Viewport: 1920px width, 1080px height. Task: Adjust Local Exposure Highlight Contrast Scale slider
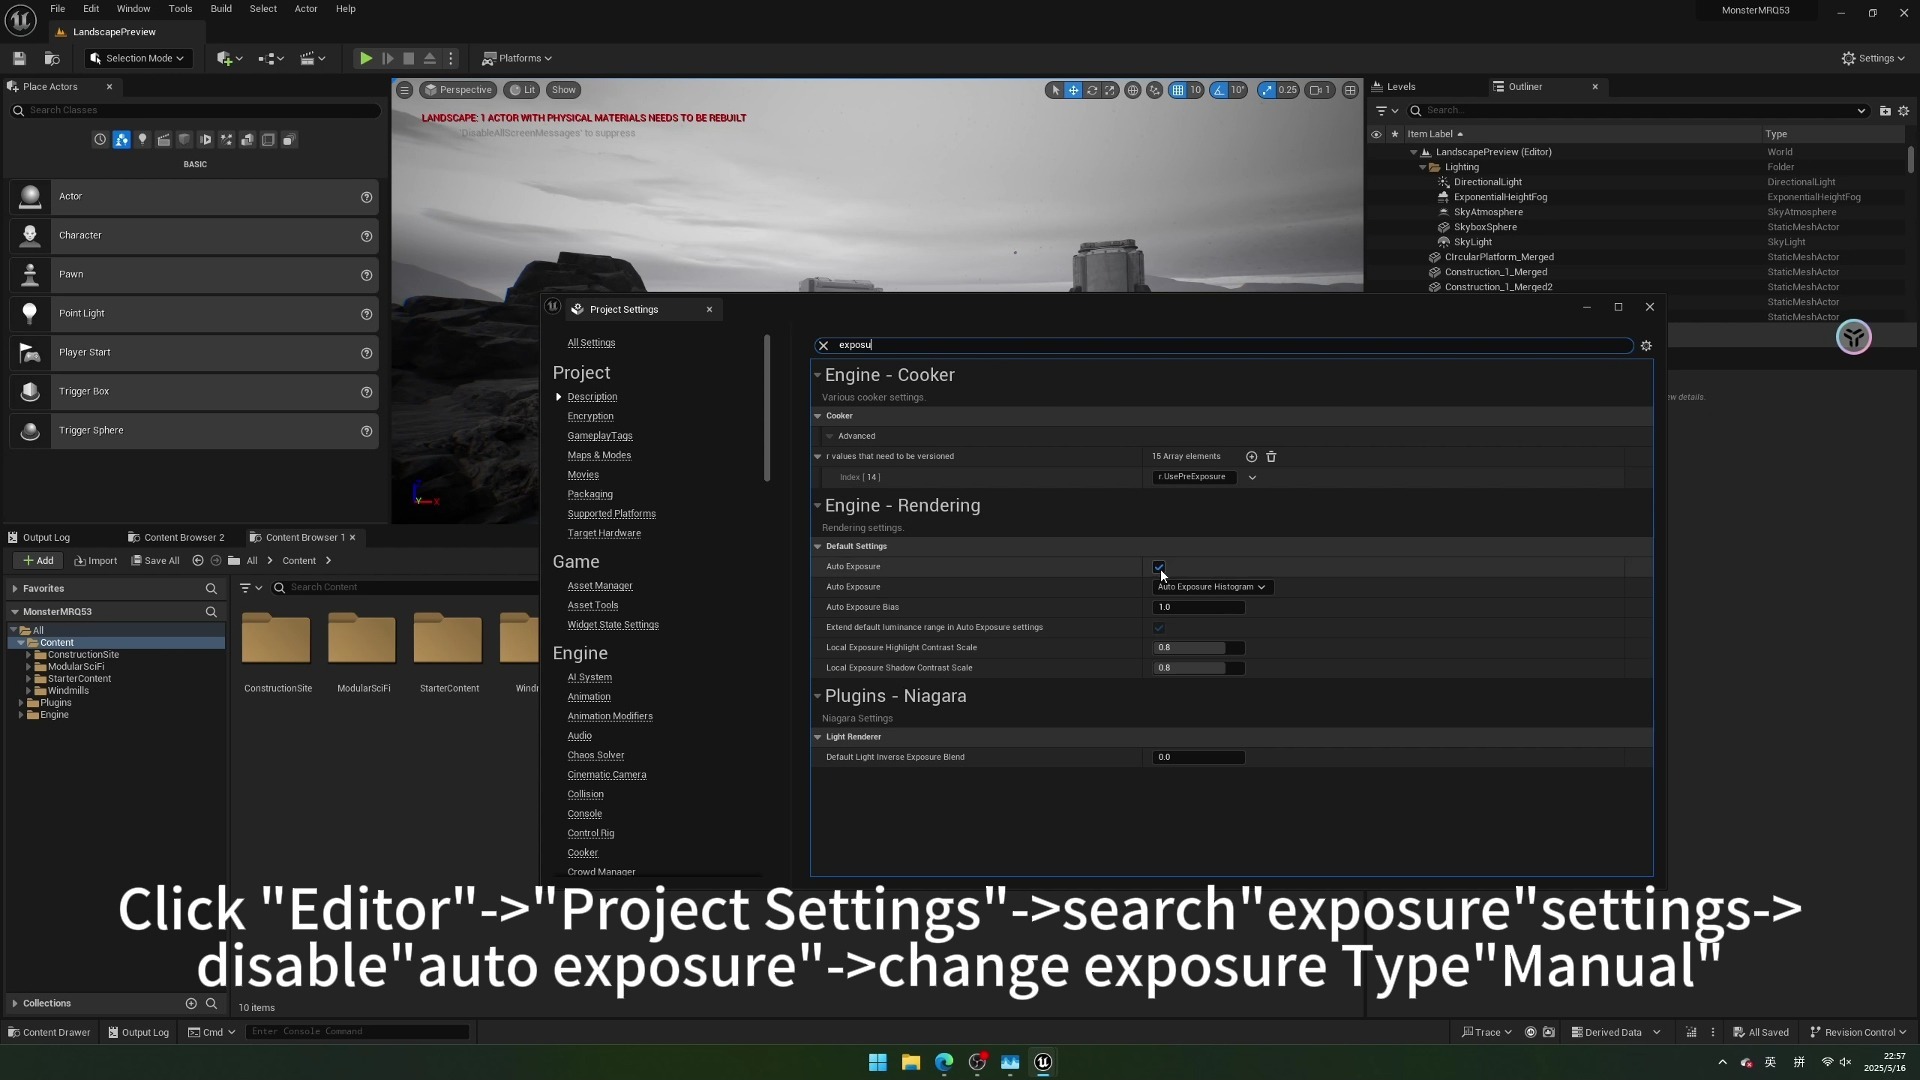point(1199,648)
